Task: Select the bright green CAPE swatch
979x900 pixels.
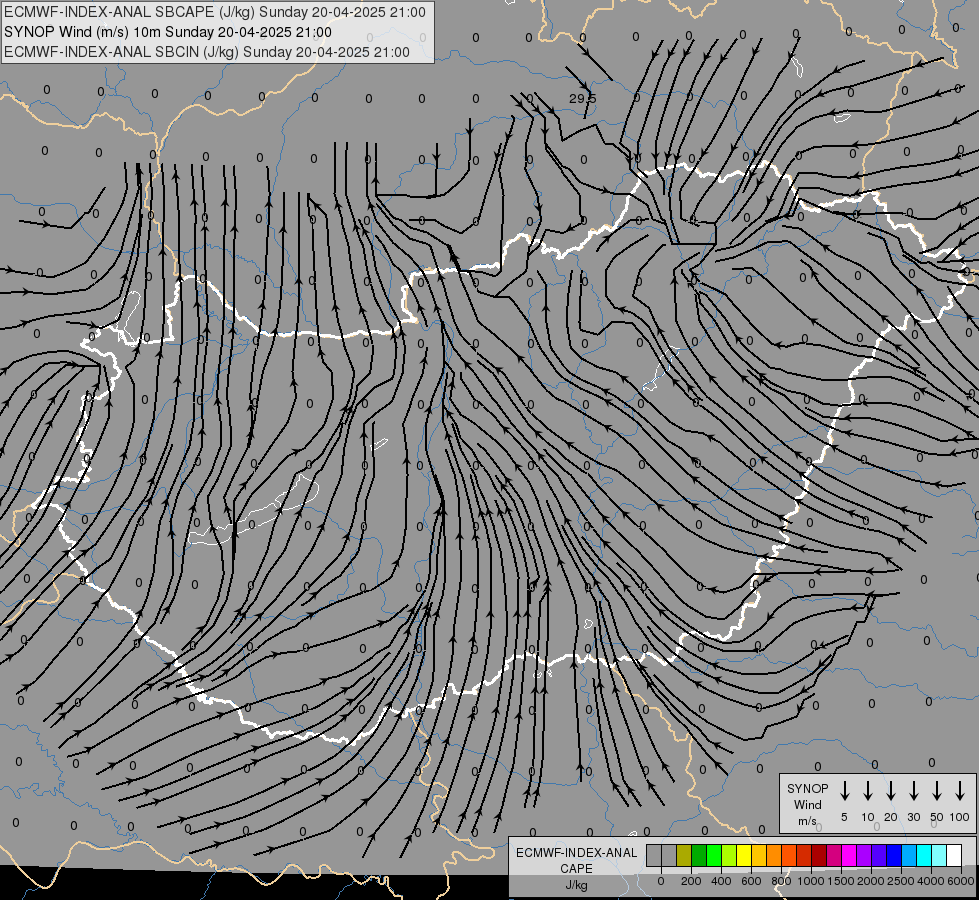Action: [714, 856]
